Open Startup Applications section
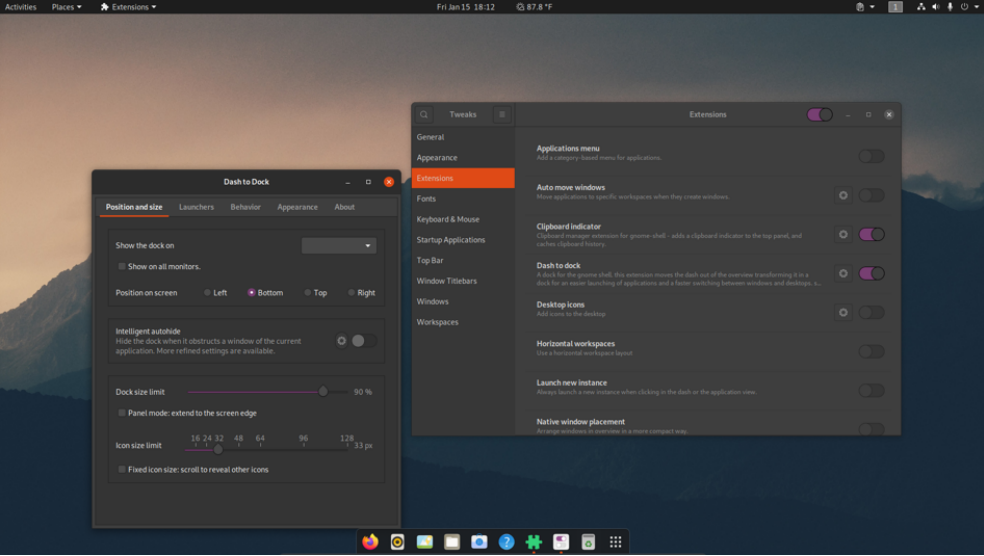The image size is (984, 556). [x=463, y=240]
